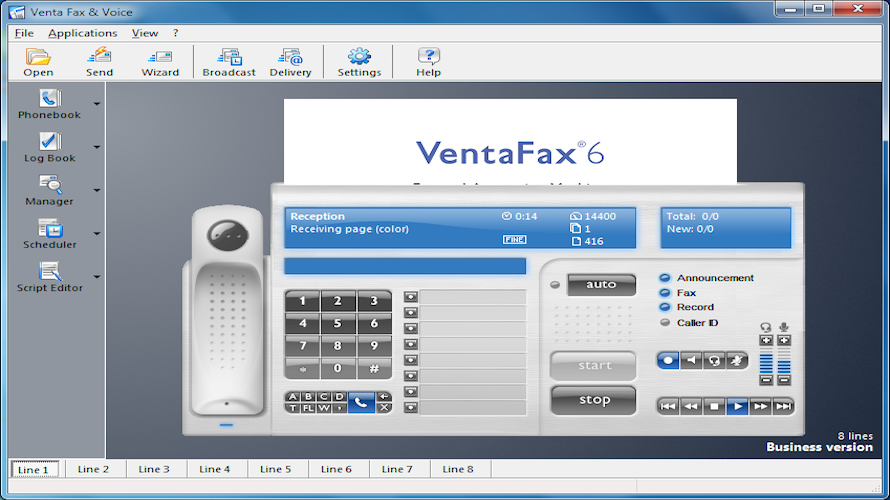Toggle the Announcement indicator
This screenshot has width=890, height=500.
coord(665,278)
